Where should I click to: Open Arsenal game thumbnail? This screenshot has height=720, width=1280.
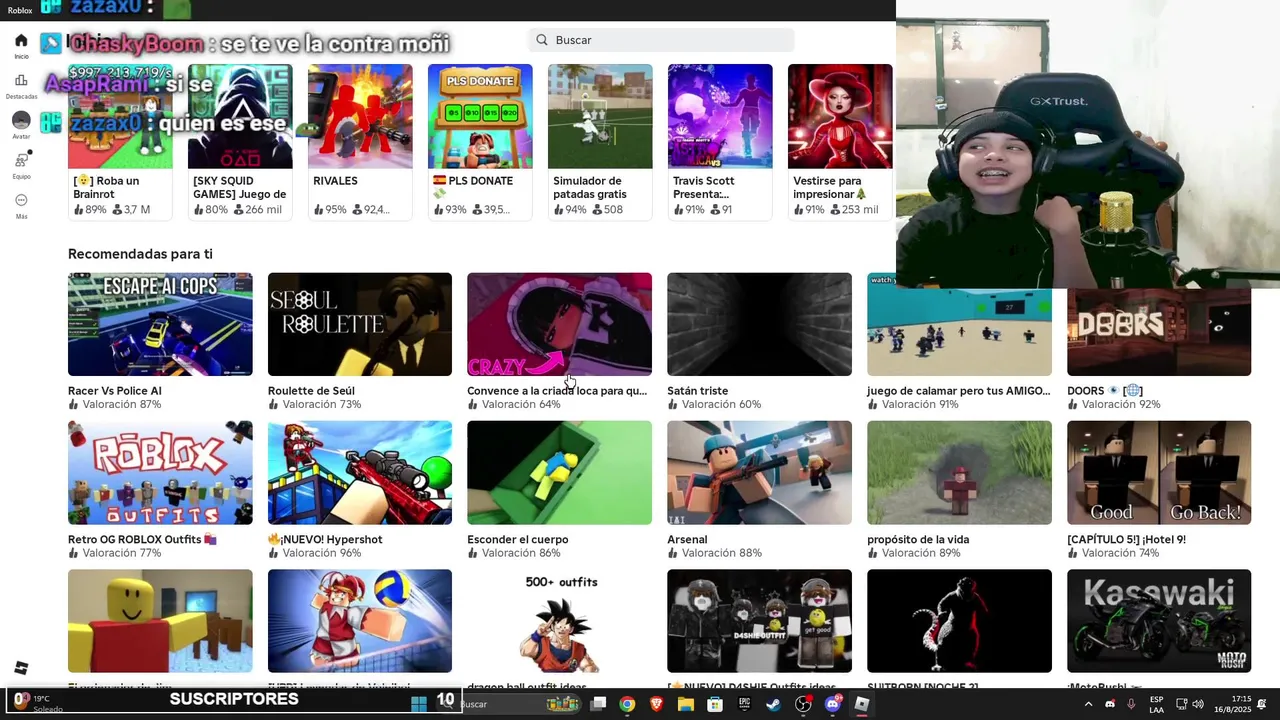tap(759, 472)
